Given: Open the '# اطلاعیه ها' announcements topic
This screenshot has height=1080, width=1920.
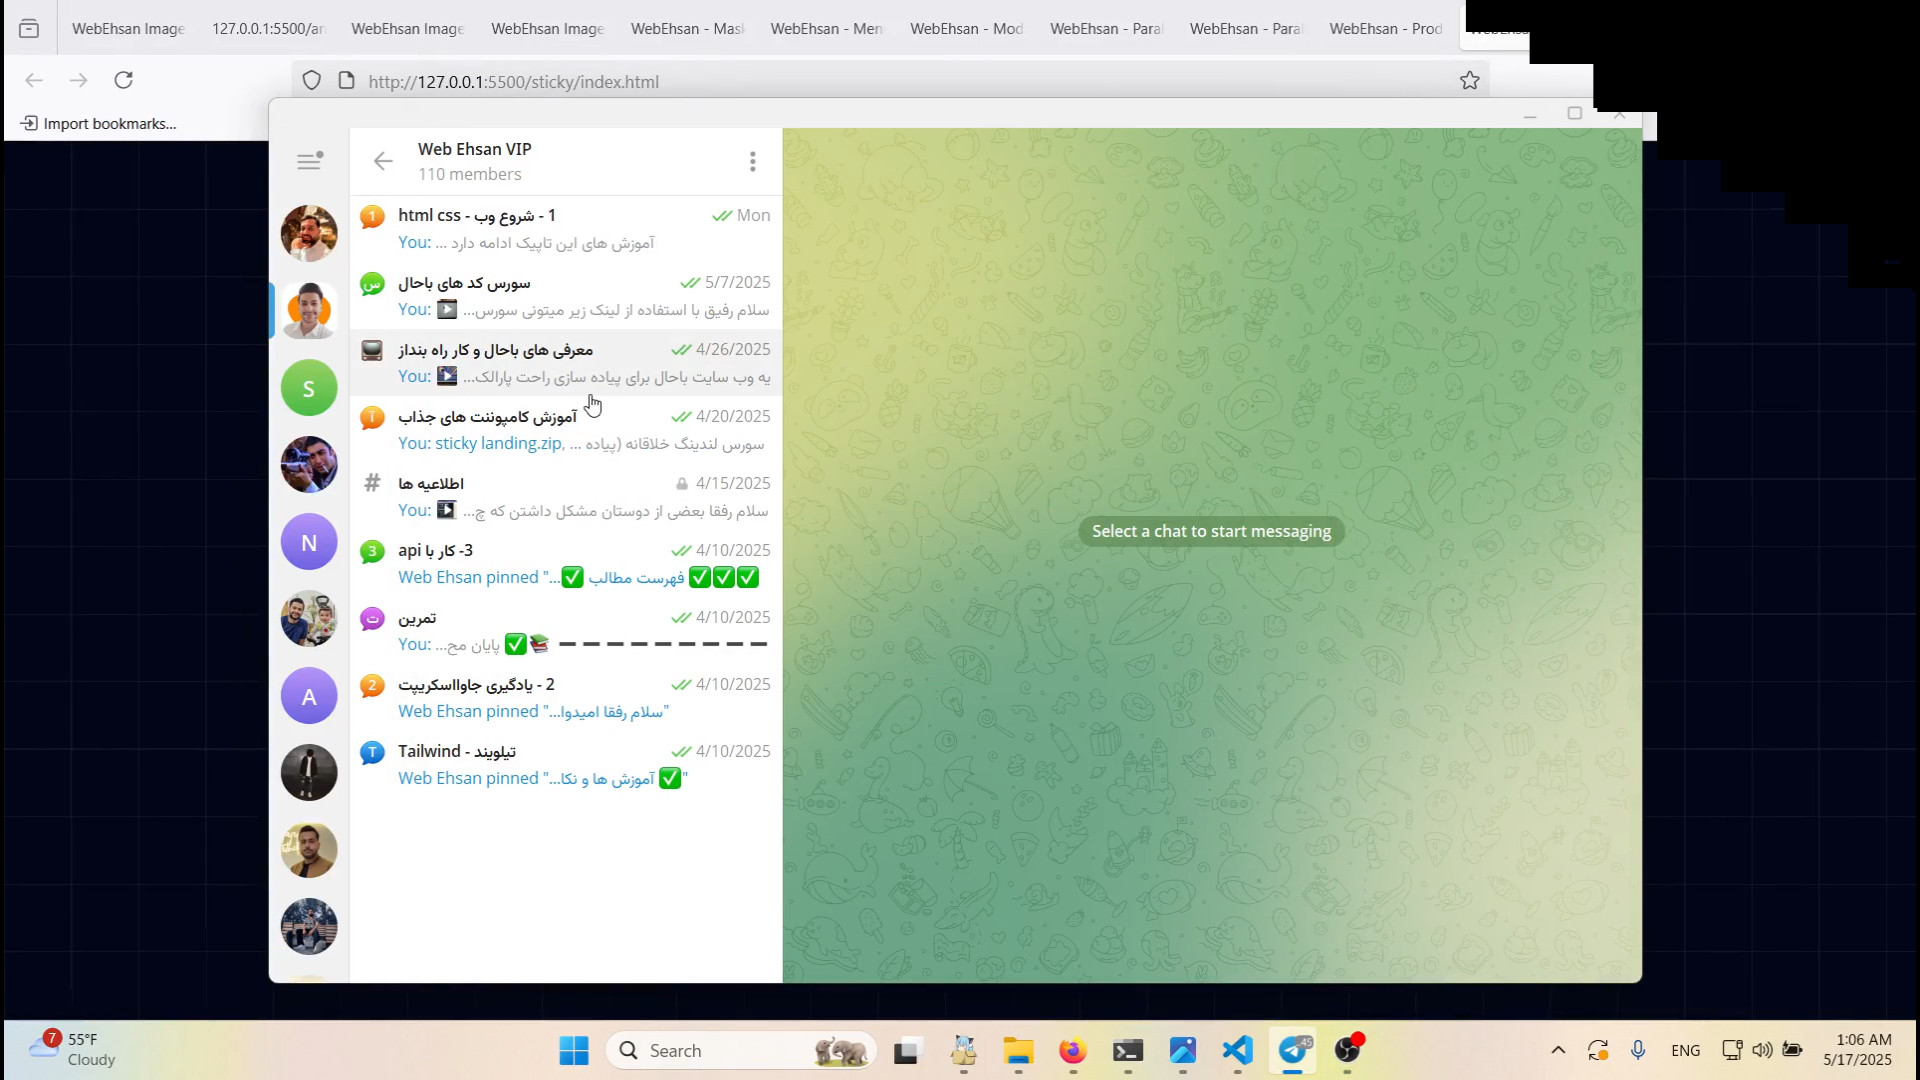Looking at the screenshot, I should tap(566, 496).
